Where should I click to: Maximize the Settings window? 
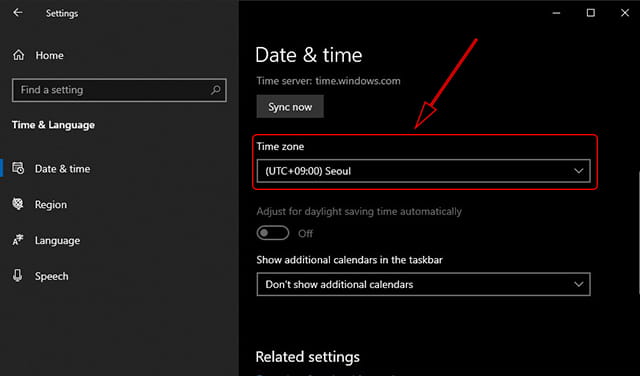[591, 13]
